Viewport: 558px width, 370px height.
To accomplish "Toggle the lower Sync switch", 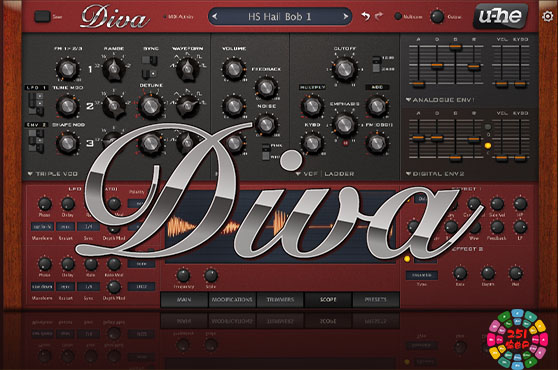I will pyautogui.click(x=149, y=74).
